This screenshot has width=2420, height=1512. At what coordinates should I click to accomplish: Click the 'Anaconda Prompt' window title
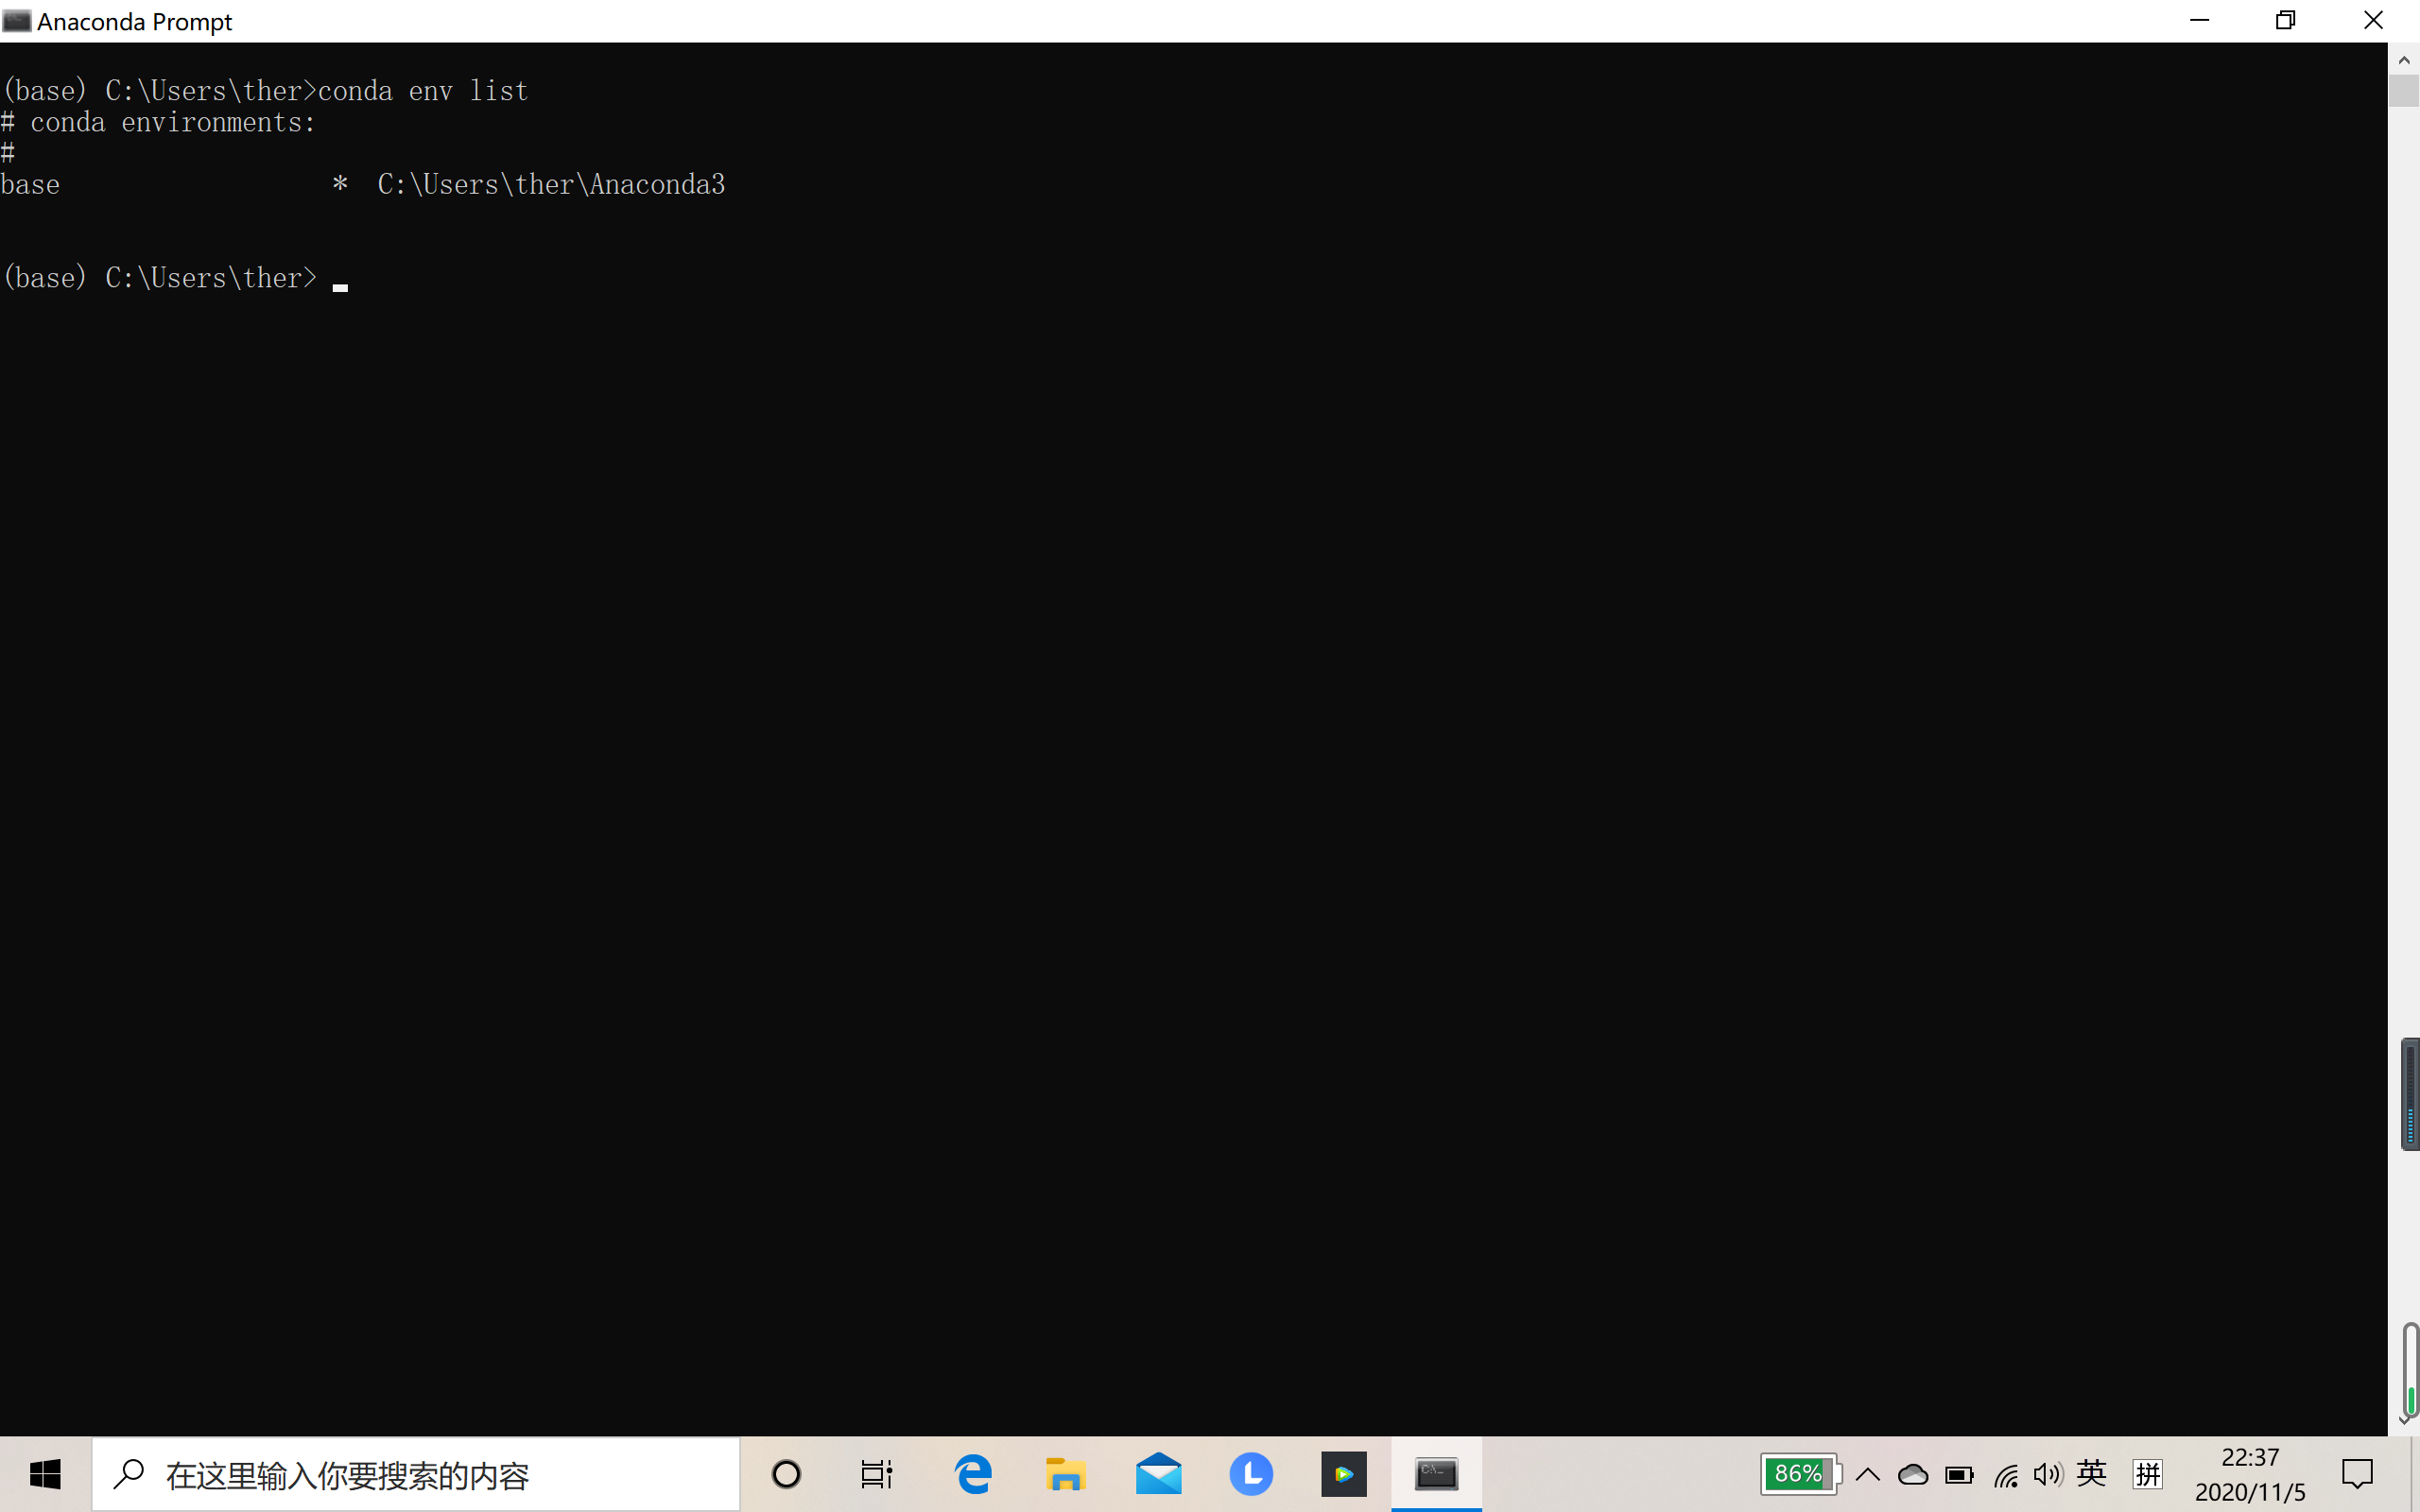click(x=135, y=21)
